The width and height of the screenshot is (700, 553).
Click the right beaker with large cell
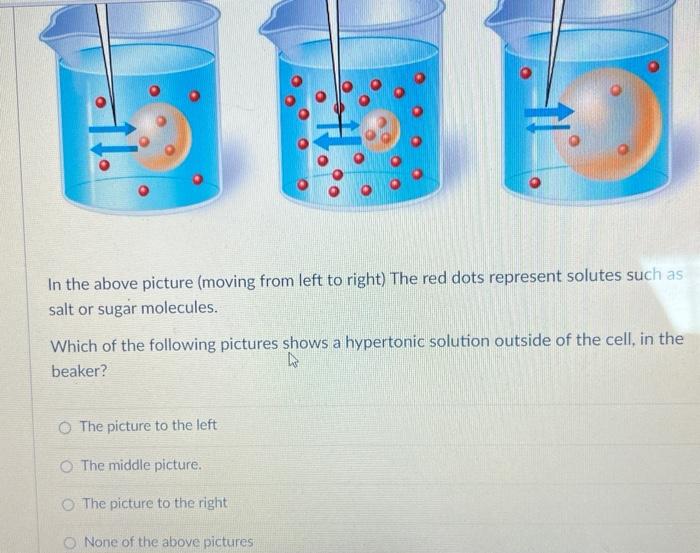coord(585,102)
